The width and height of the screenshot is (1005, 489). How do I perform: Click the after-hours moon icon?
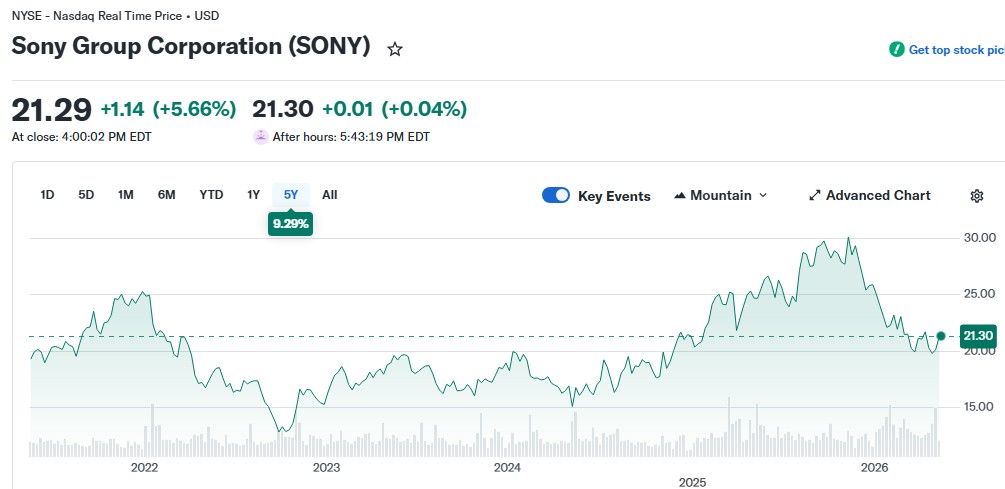tap(260, 137)
